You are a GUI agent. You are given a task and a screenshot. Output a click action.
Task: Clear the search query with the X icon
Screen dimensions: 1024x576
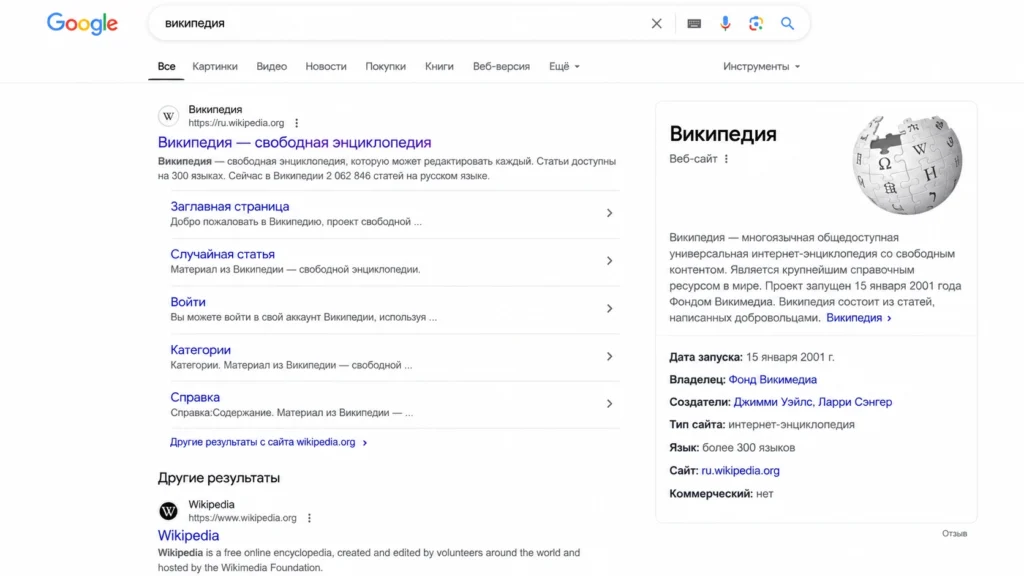(x=656, y=24)
